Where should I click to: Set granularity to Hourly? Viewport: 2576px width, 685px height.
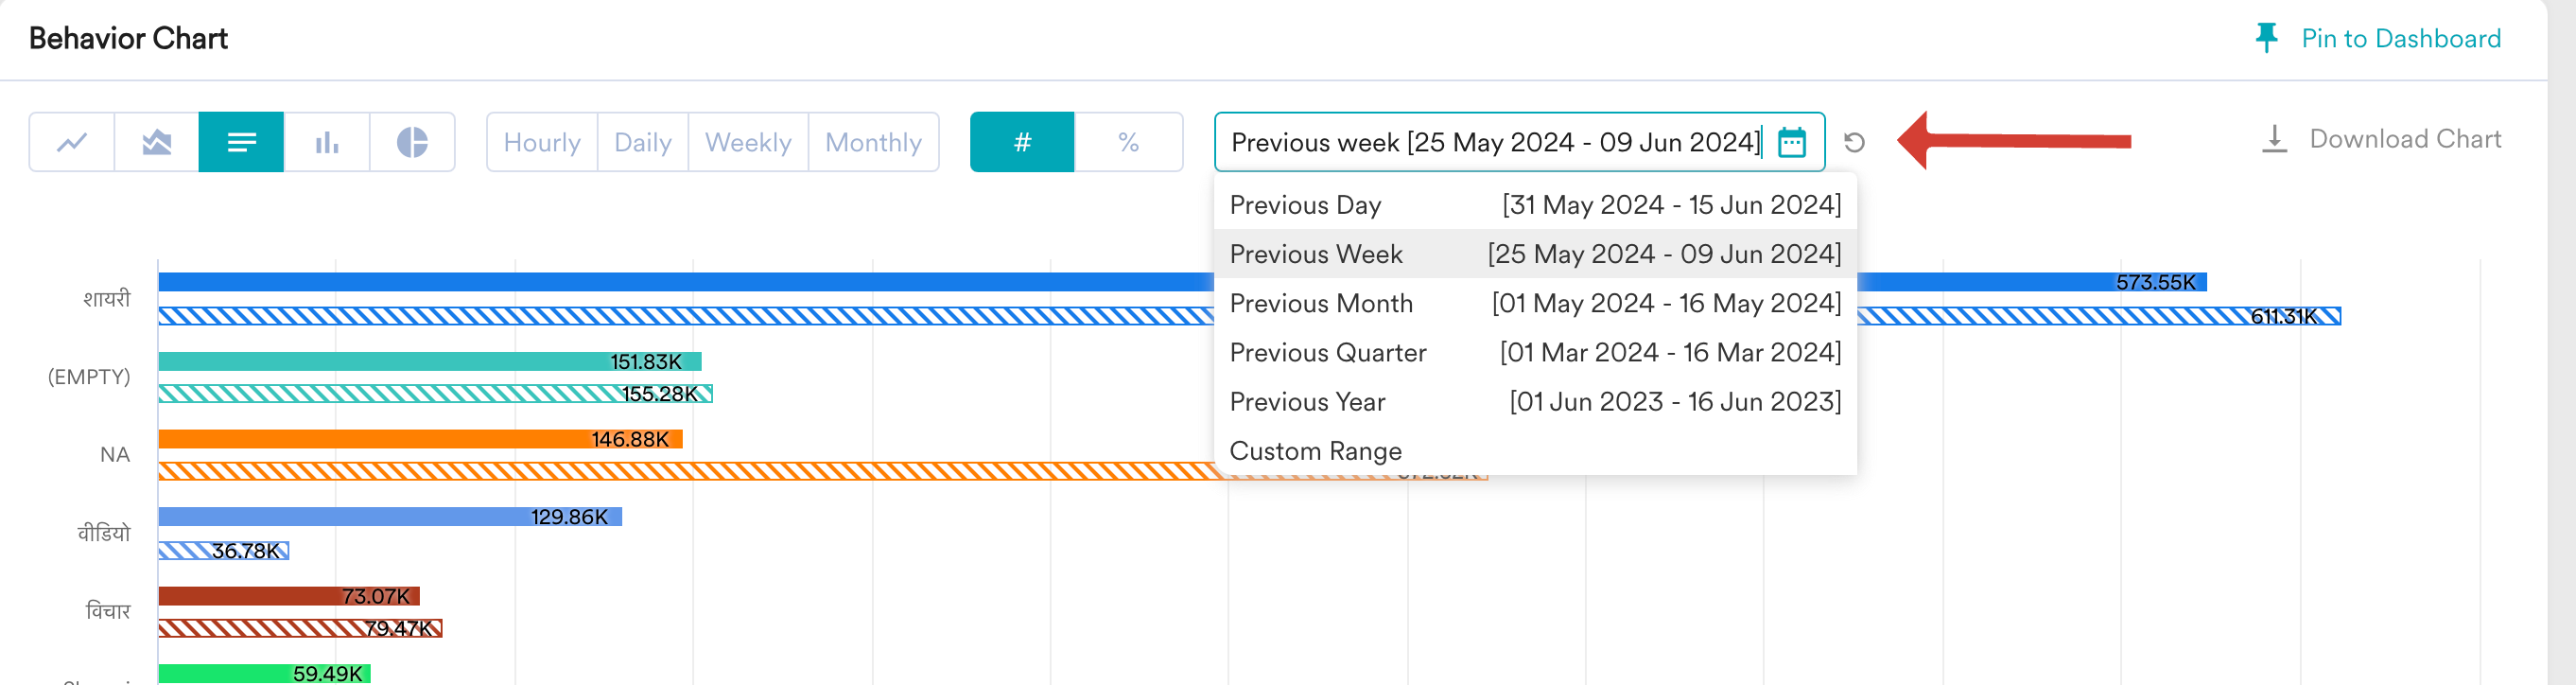542,142
